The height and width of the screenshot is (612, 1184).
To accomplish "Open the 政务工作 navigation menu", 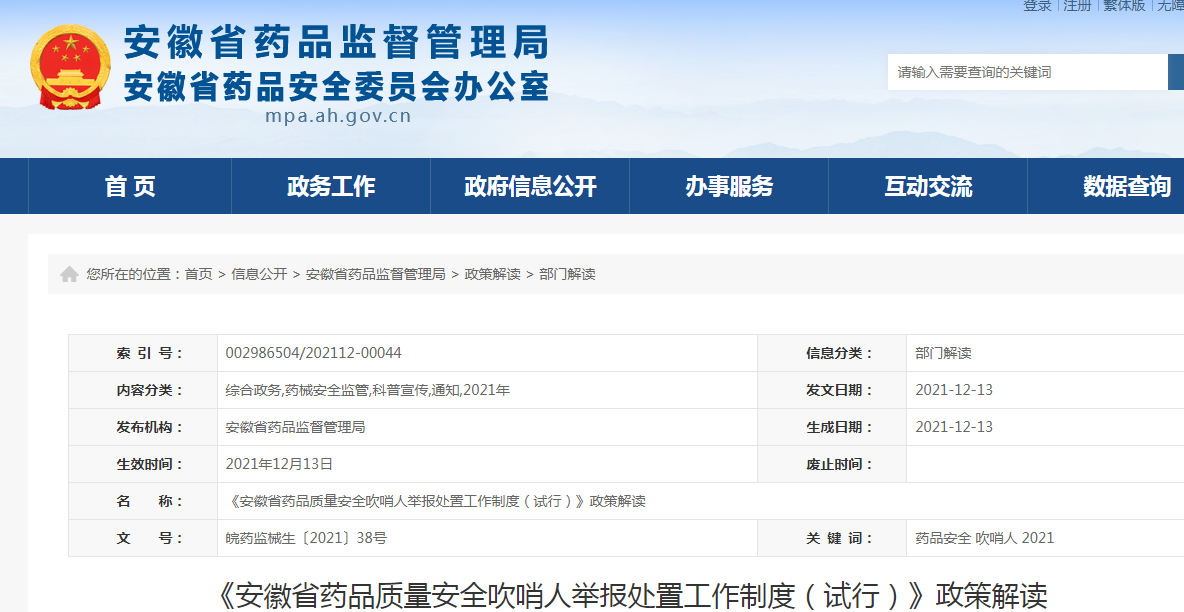I will [x=330, y=186].
